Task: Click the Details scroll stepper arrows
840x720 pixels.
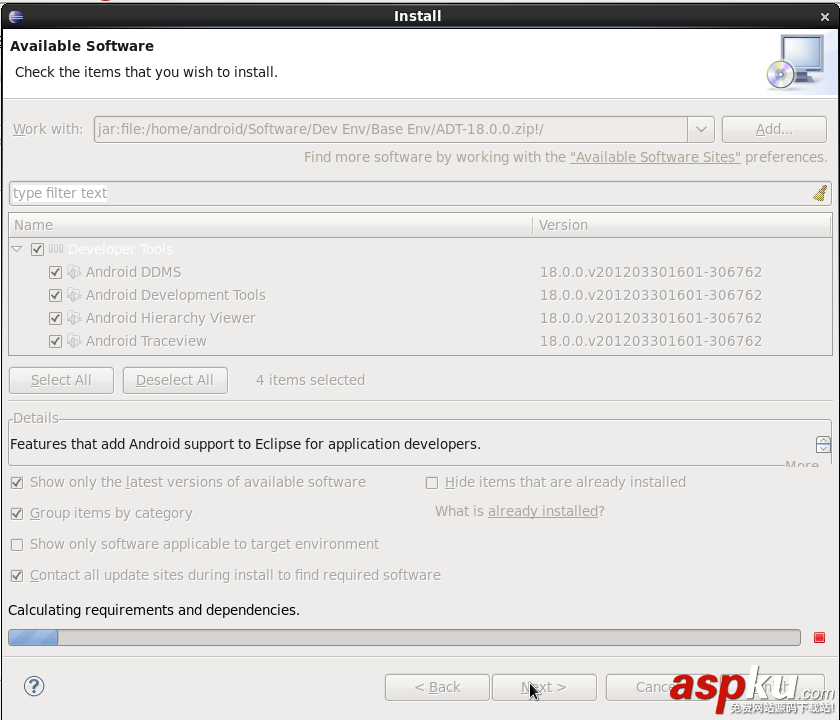Action: click(823, 444)
